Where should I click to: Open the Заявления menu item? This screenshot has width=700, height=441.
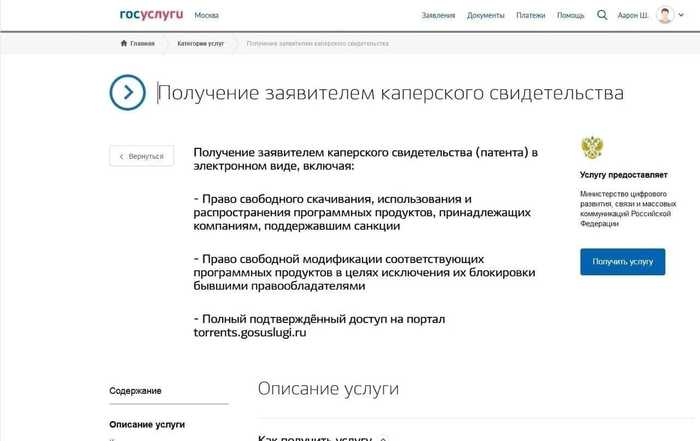438,15
